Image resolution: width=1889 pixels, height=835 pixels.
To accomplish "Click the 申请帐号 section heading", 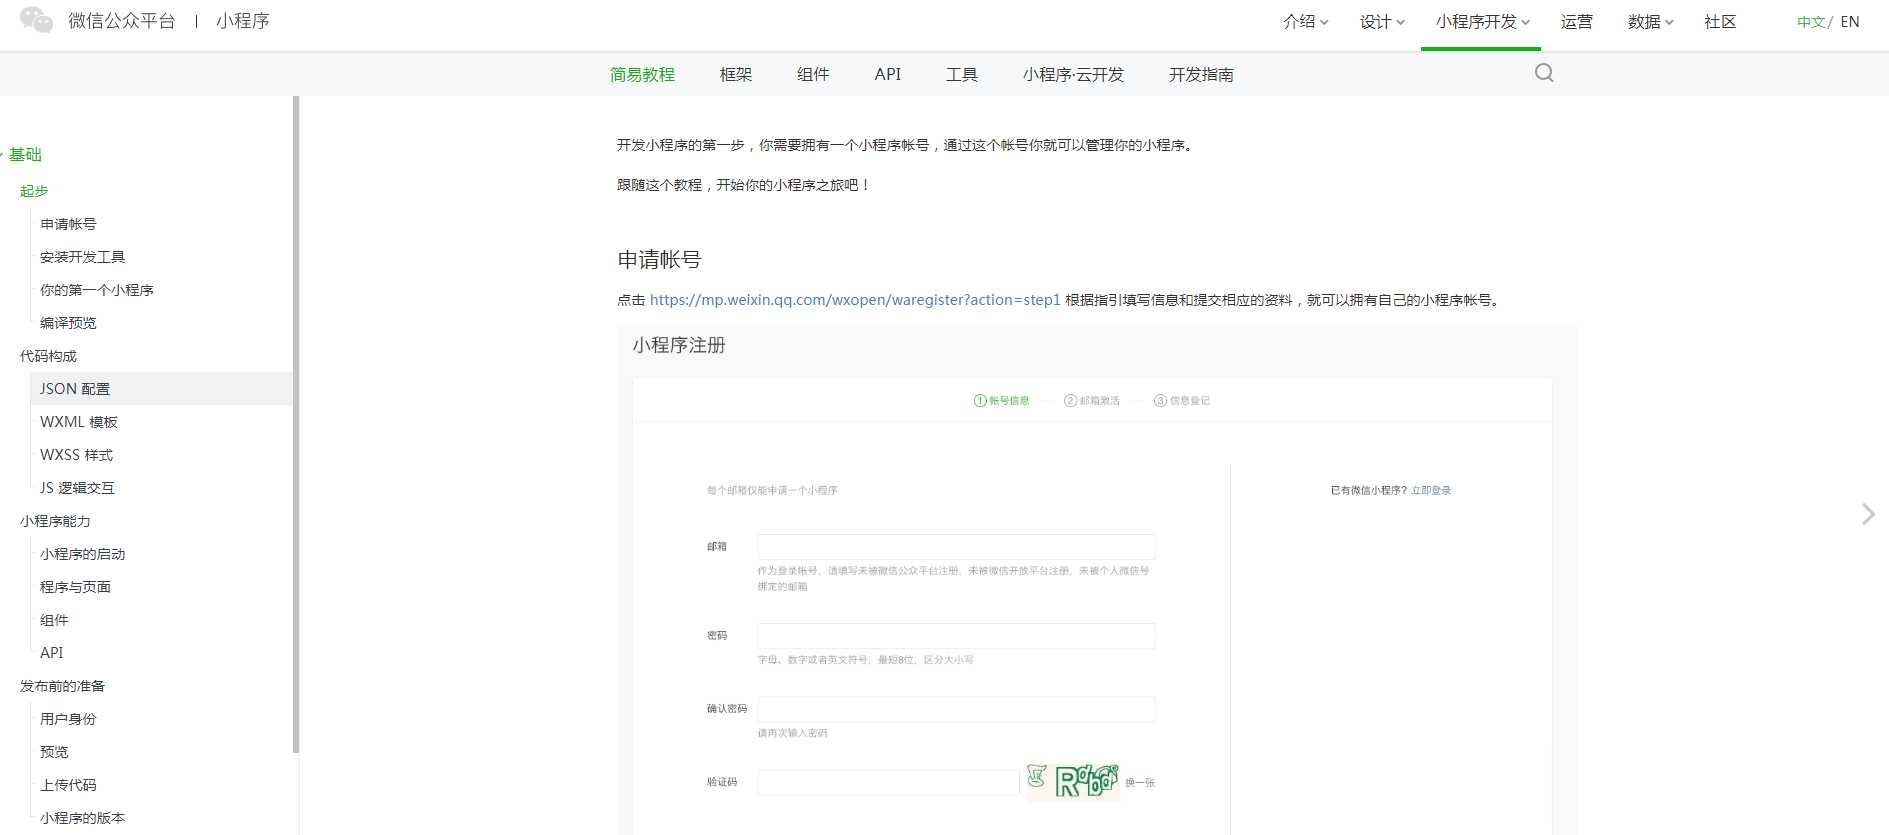I will [x=659, y=260].
